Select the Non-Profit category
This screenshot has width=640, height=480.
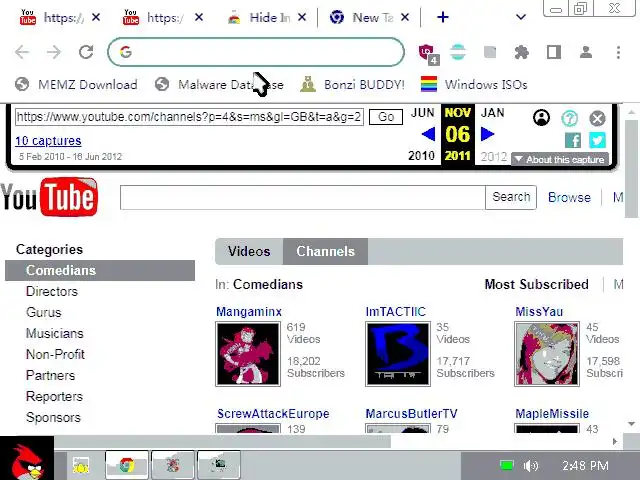tap(55, 354)
